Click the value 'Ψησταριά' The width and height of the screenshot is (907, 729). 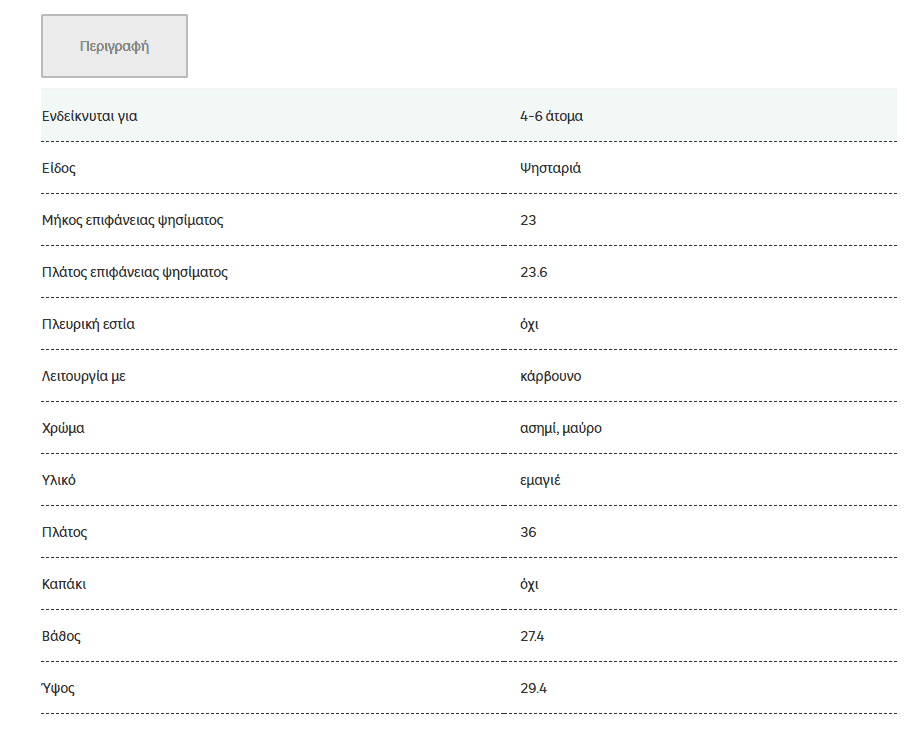(551, 168)
